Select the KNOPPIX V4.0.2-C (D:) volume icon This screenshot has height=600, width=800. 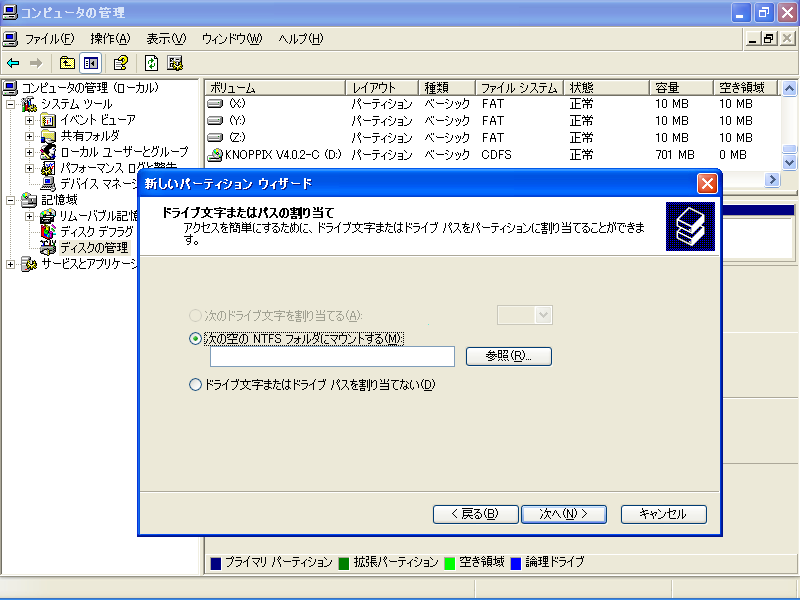(215, 155)
